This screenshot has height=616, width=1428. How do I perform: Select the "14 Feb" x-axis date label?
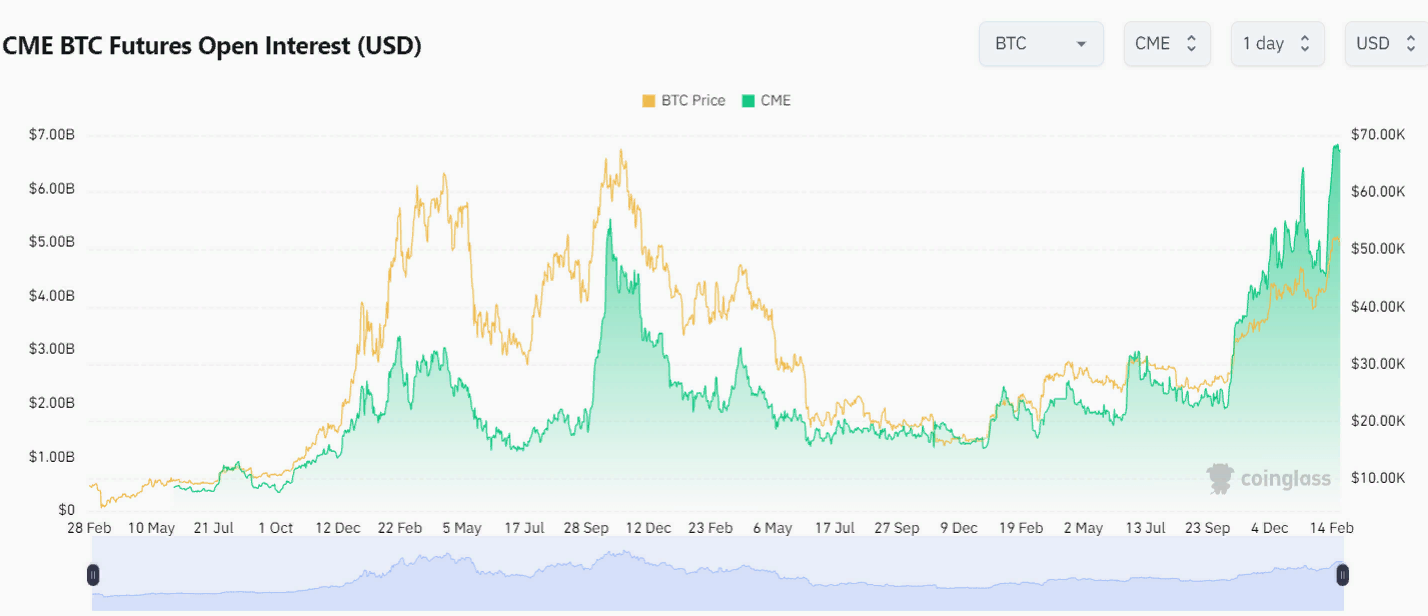point(1333,528)
